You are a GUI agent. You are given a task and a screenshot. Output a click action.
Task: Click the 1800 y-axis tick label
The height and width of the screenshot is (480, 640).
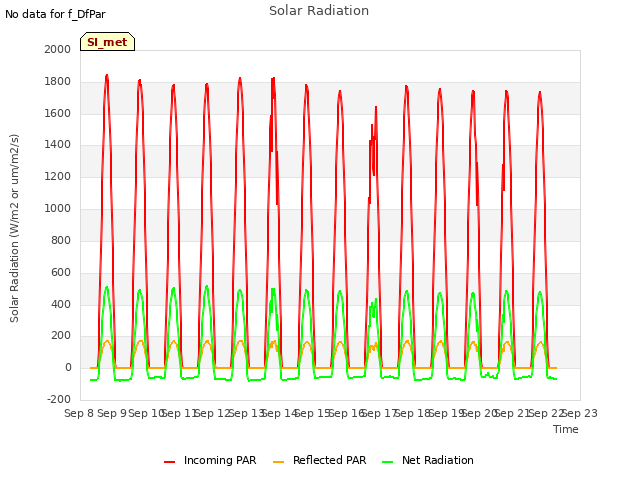[58, 82]
